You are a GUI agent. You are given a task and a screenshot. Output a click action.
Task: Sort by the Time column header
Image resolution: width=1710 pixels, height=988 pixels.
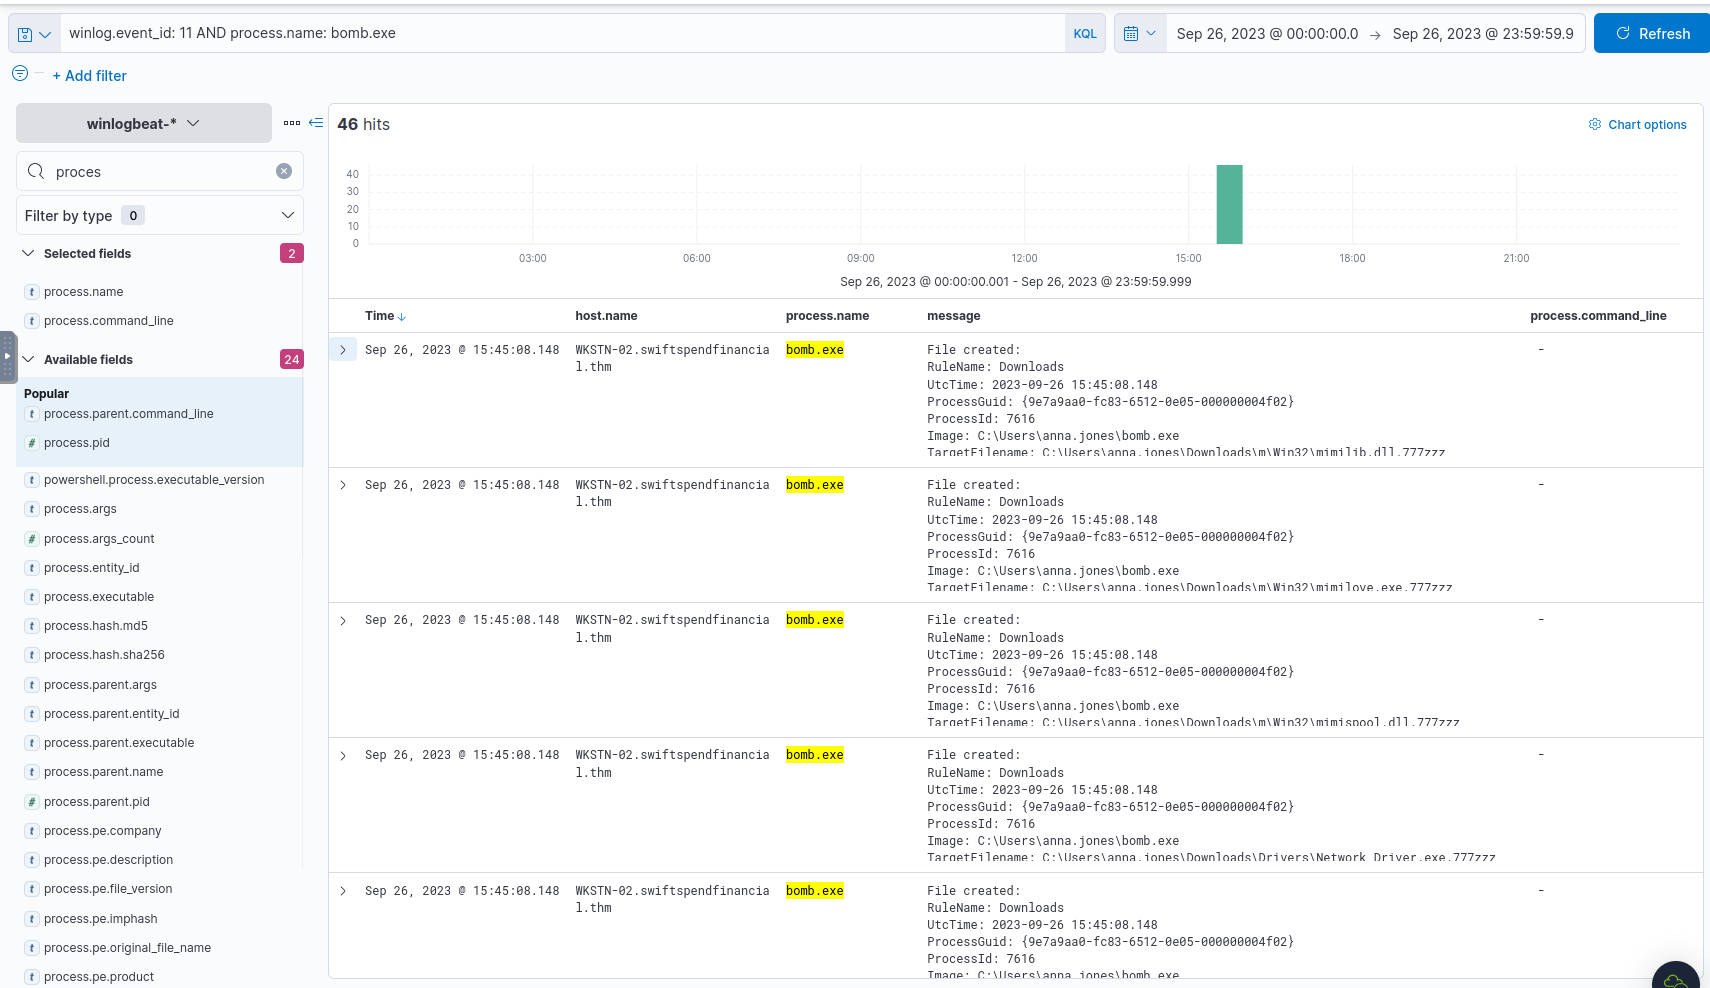(x=385, y=316)
